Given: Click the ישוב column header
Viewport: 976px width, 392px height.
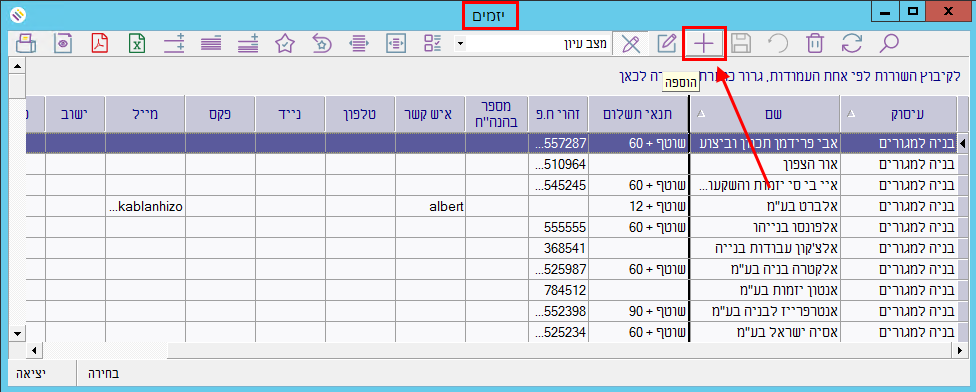Looking at the screenshot, I should point(75,114).
